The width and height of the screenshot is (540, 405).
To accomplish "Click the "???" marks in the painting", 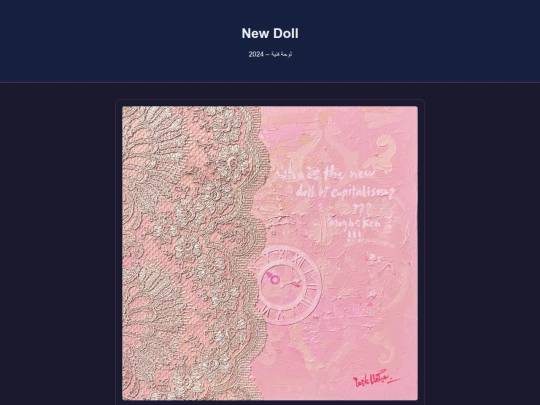I will 362,208.
